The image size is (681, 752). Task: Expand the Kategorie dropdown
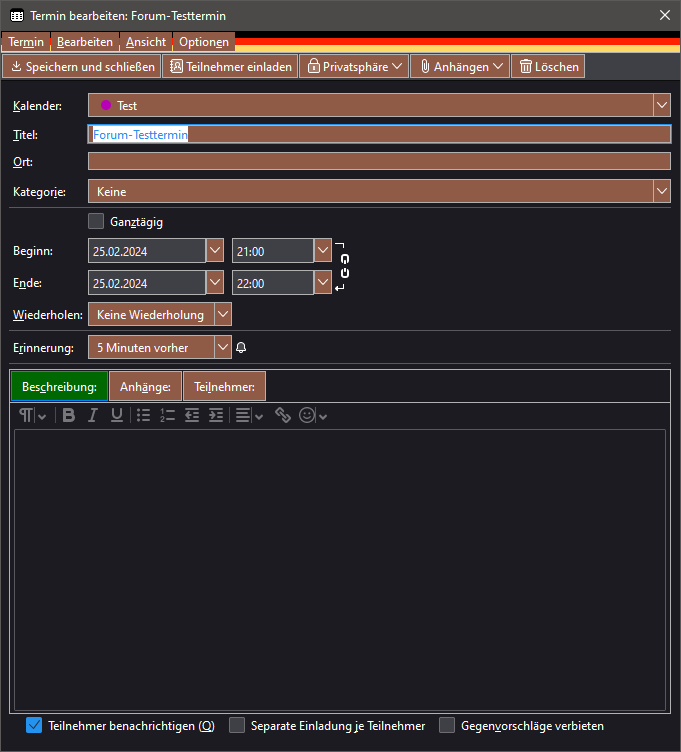pos(661,191)
